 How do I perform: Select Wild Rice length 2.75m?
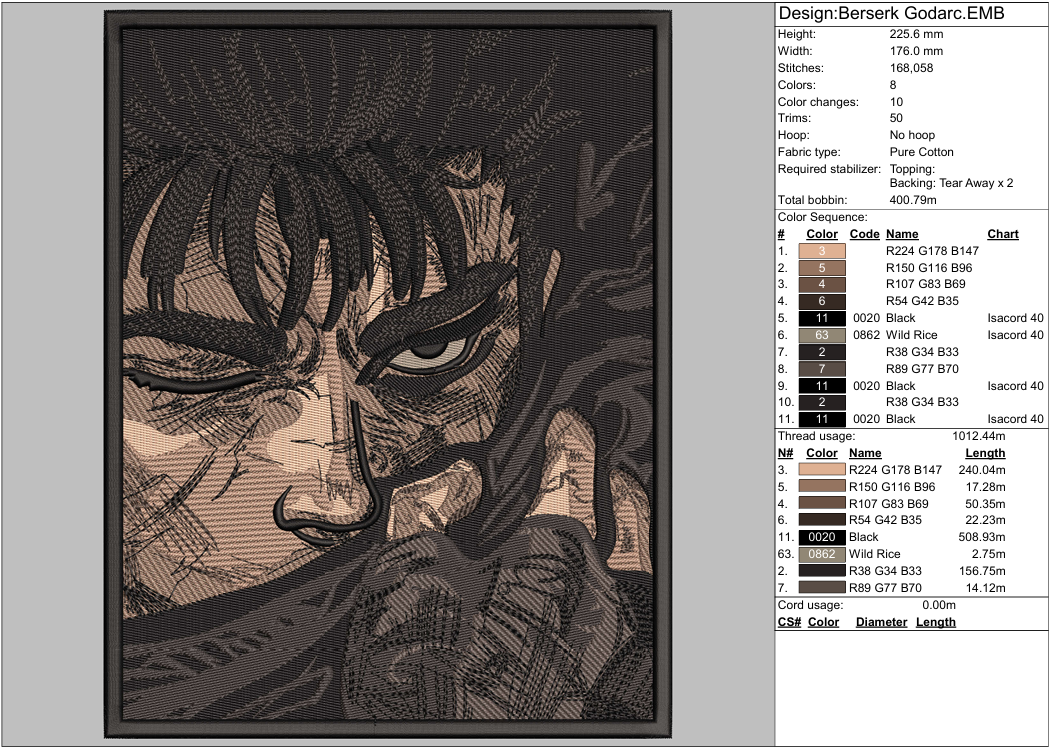[x=988, y=554]
